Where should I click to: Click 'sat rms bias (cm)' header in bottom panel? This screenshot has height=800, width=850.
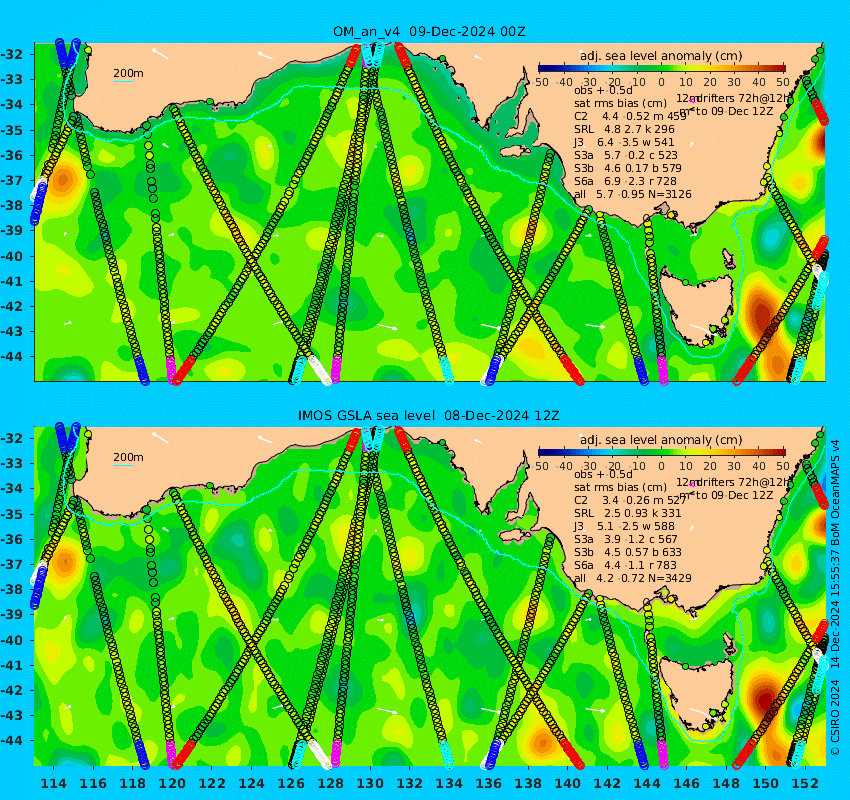[620, 487]
